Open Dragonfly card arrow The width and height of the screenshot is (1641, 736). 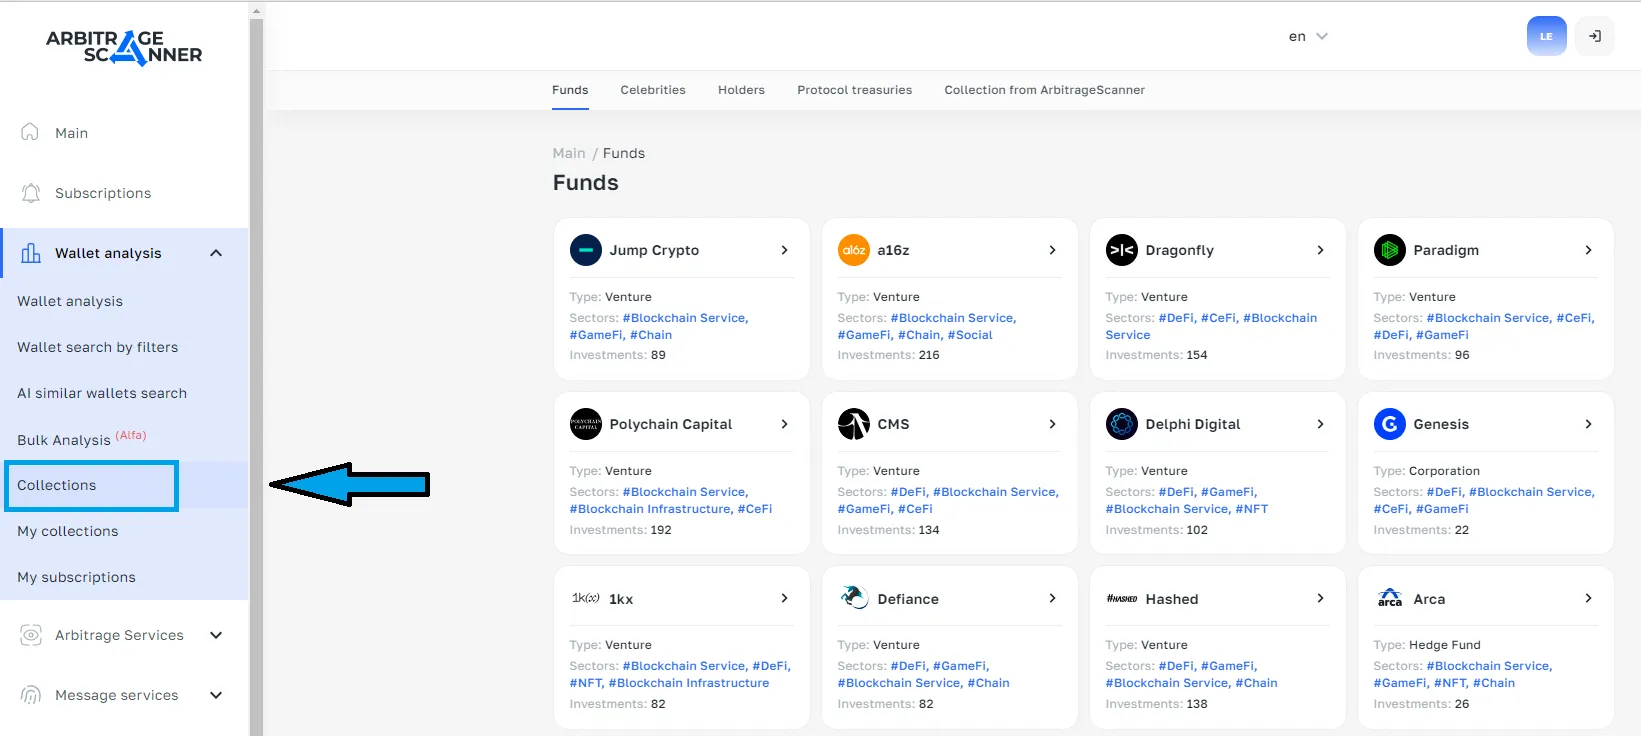click(1320, 250)
